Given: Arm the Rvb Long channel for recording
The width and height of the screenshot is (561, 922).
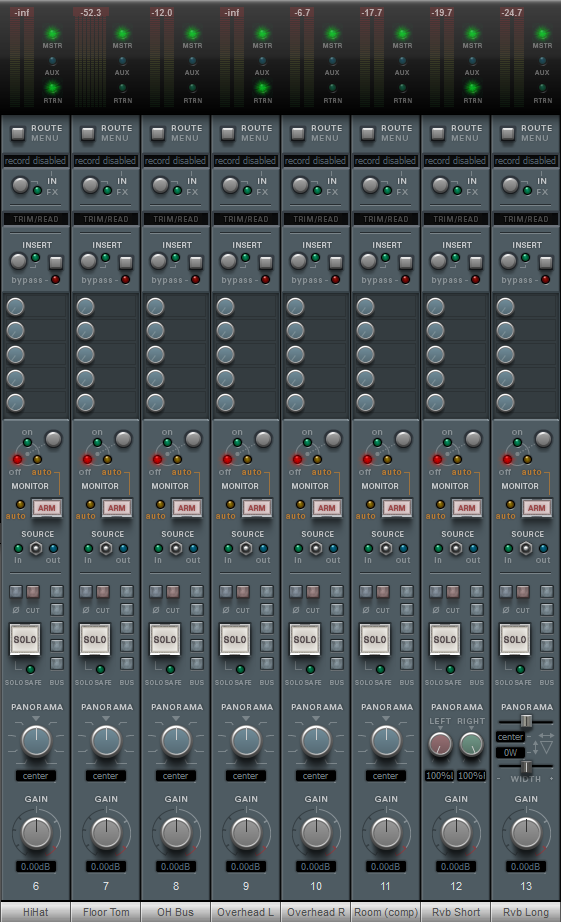Looking at the screenshot, I should 536,508.
